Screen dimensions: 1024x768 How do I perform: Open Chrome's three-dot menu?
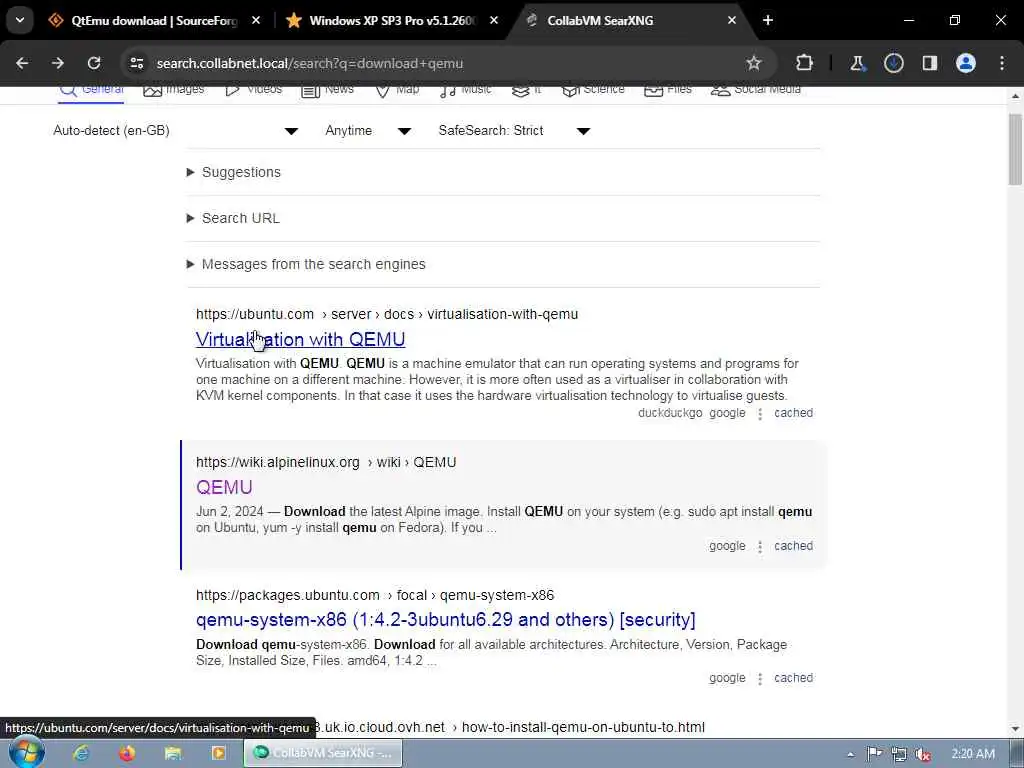pyautogui.click(x=1002, y=63)
